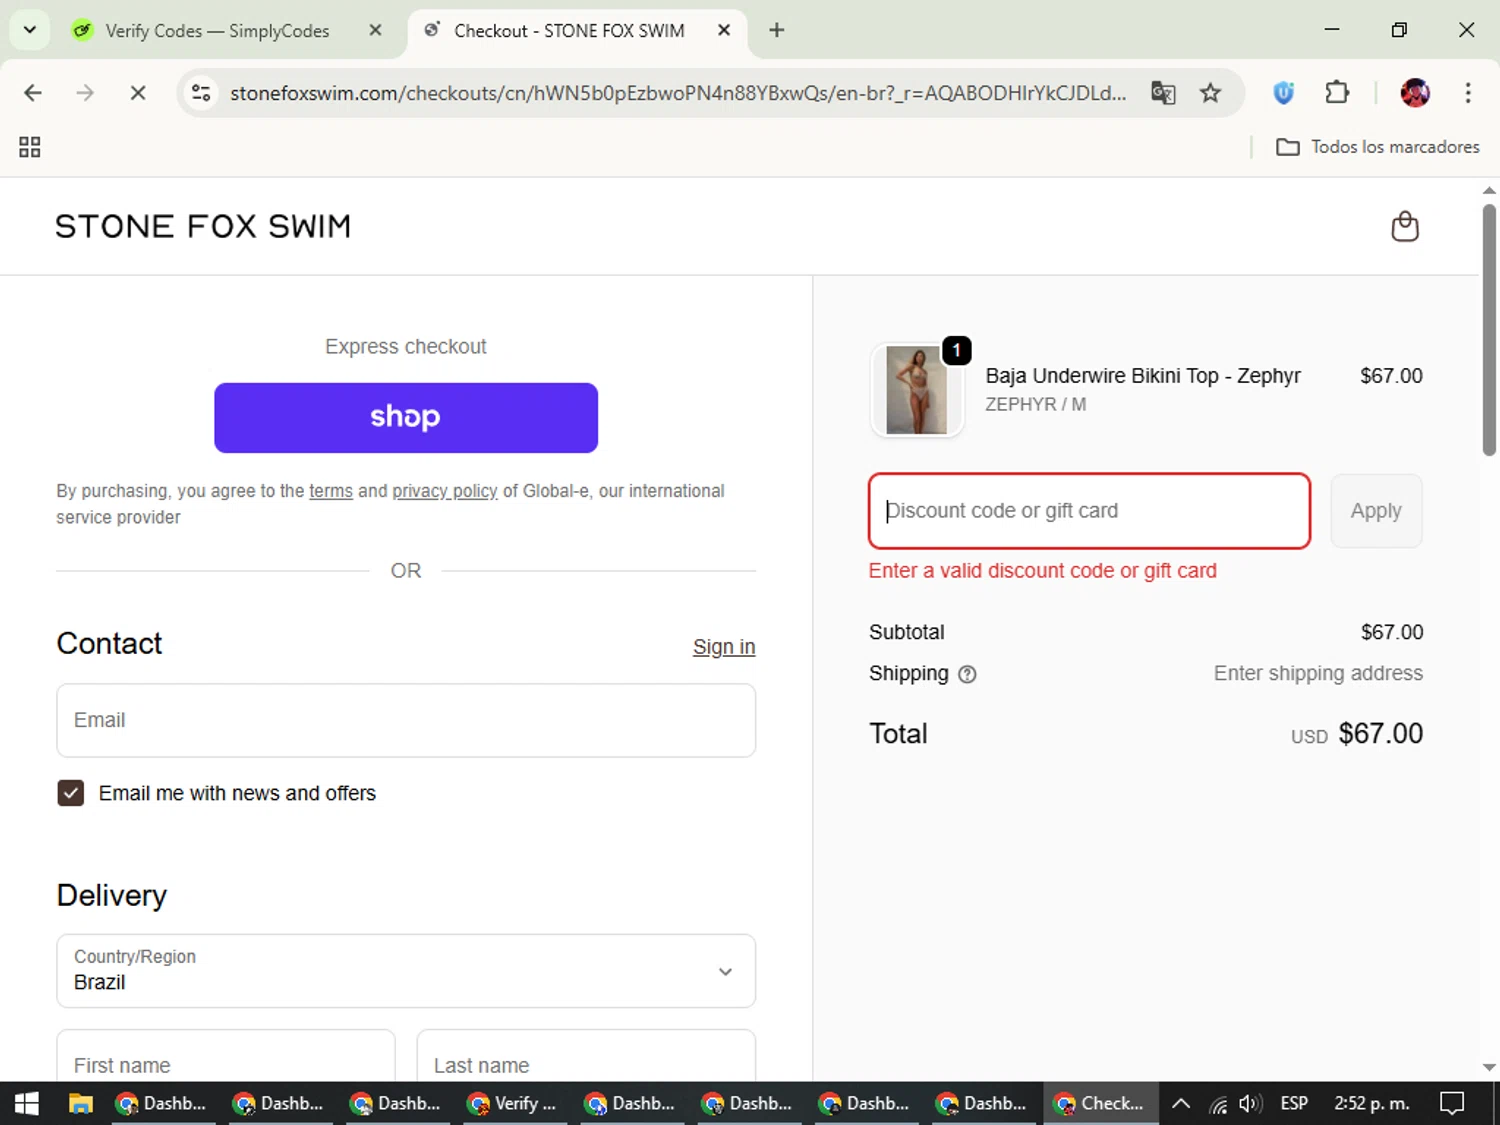Show hidden system tray icons

1181,1103
